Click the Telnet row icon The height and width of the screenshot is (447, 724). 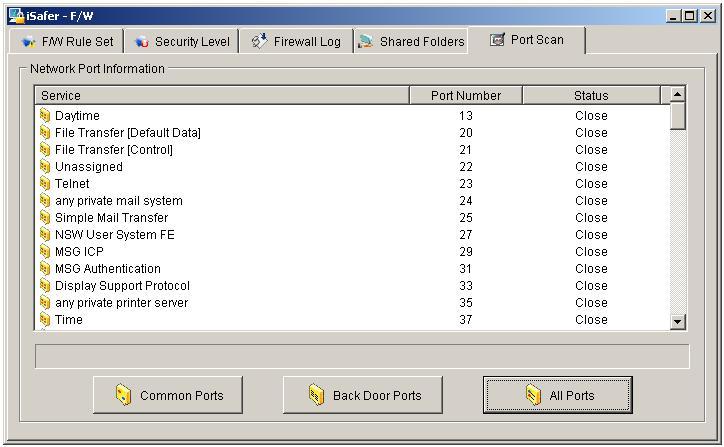45,183
